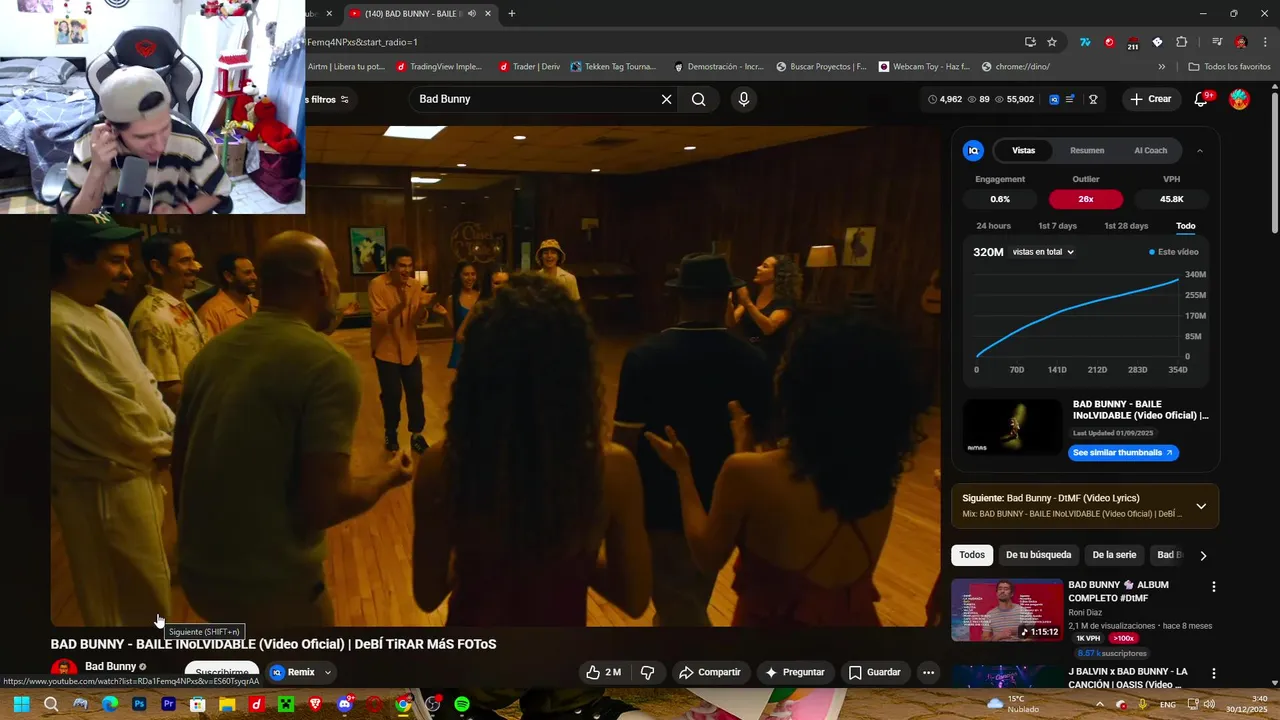Open the YouTube account avatar menu
The height and width of the screenshot is (720, 1280).
(x=1239, y=99)
